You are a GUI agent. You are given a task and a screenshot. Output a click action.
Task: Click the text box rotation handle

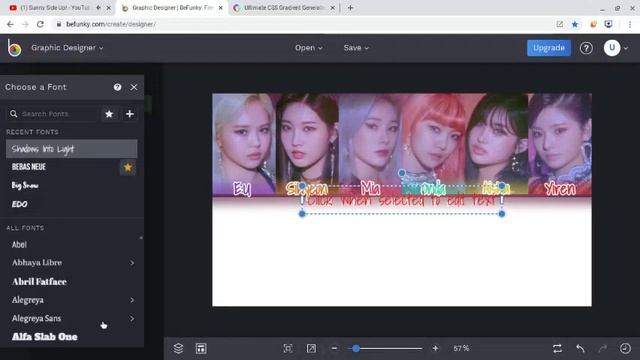[x=402, y=173]
